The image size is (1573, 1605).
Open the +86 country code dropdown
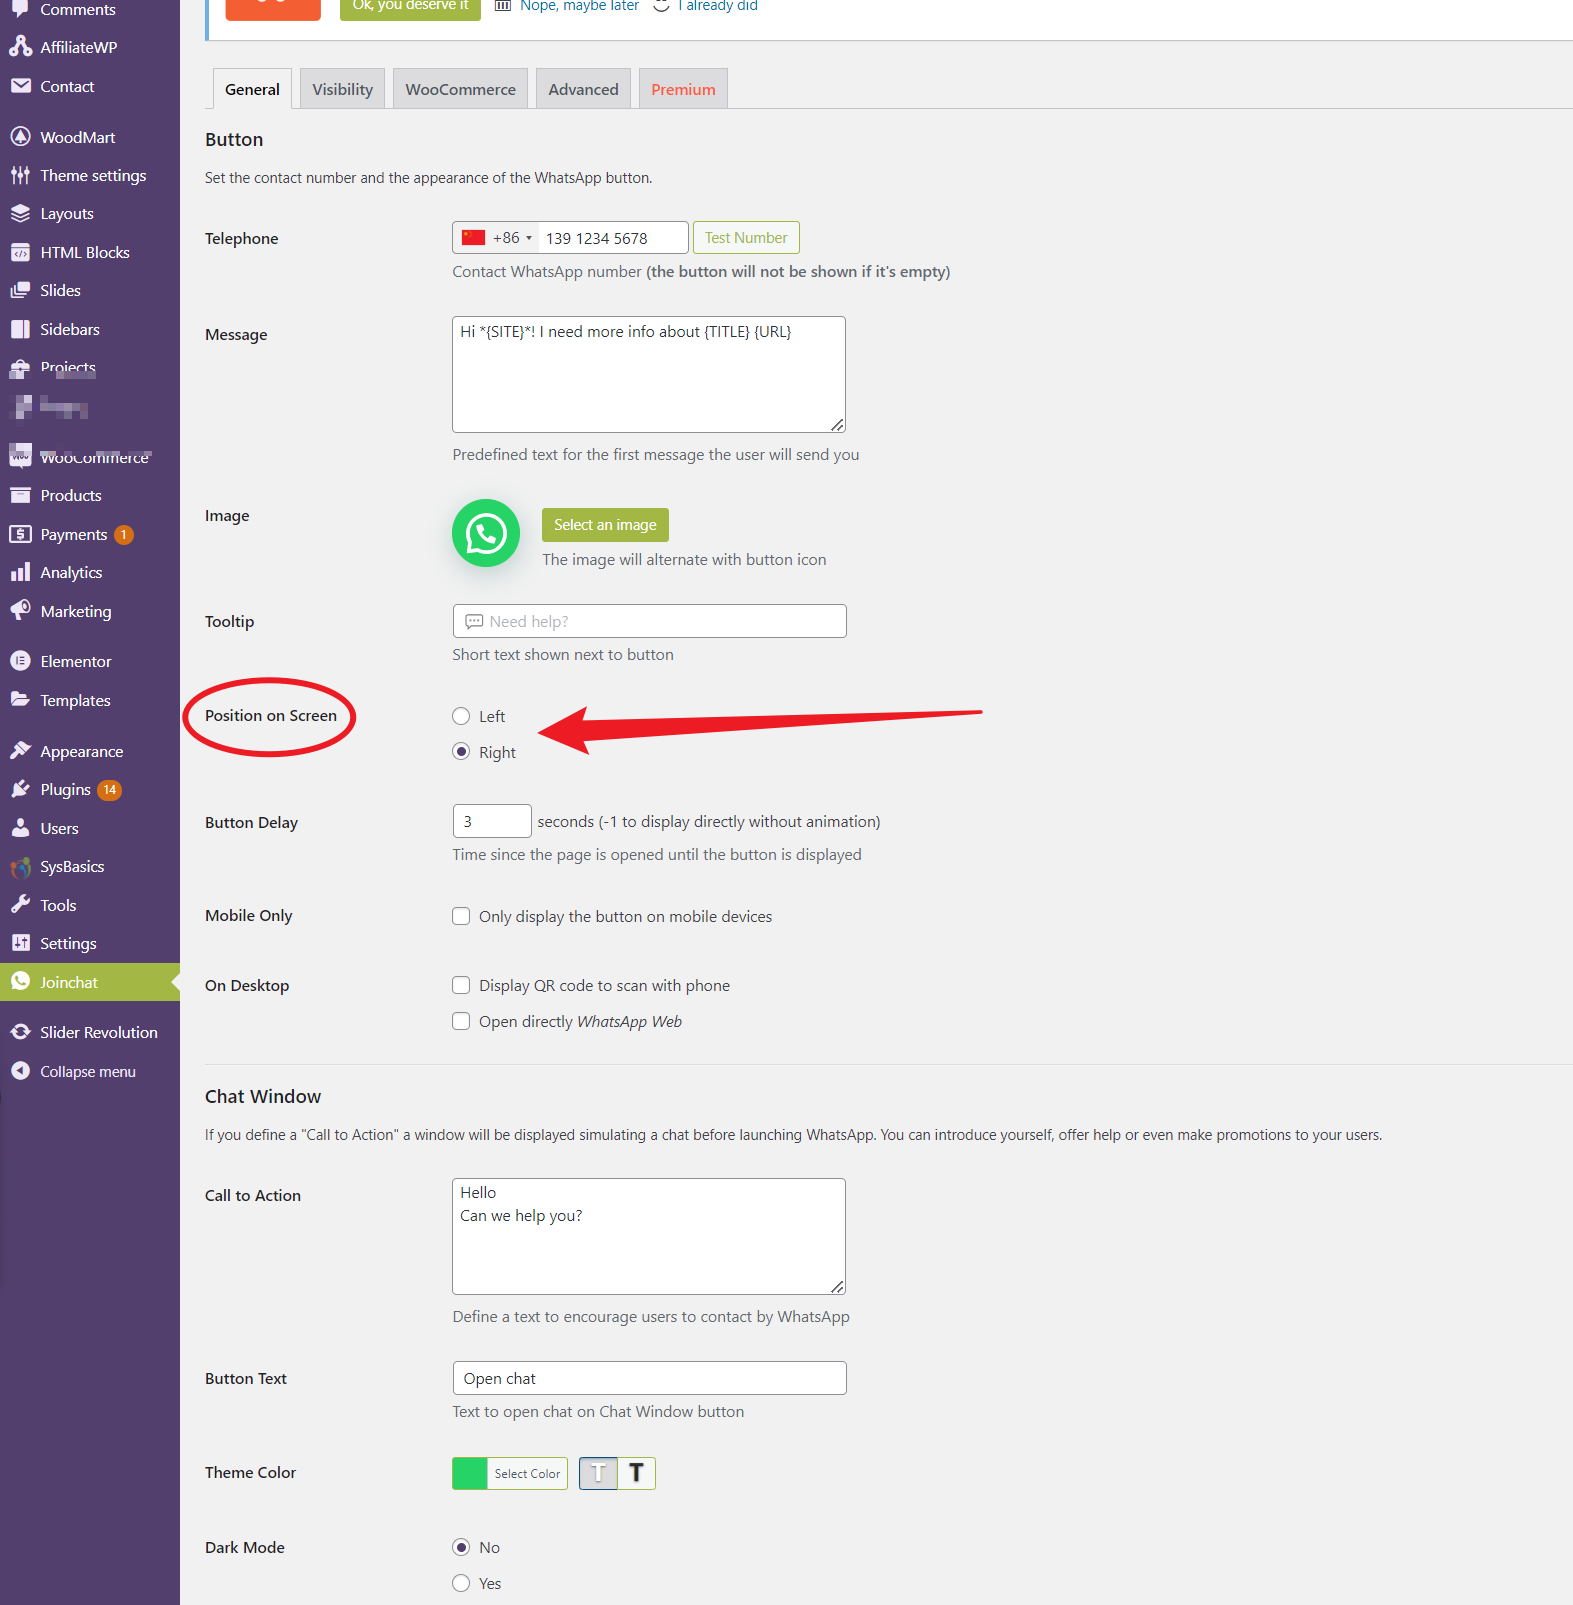pos(497,238)
